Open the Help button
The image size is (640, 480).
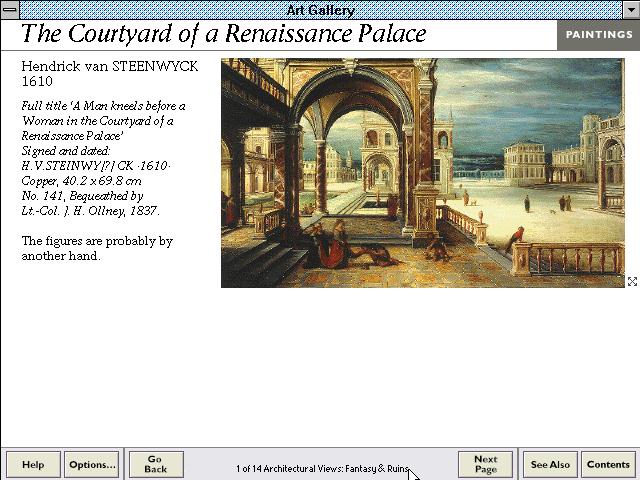tap(33, 464)
